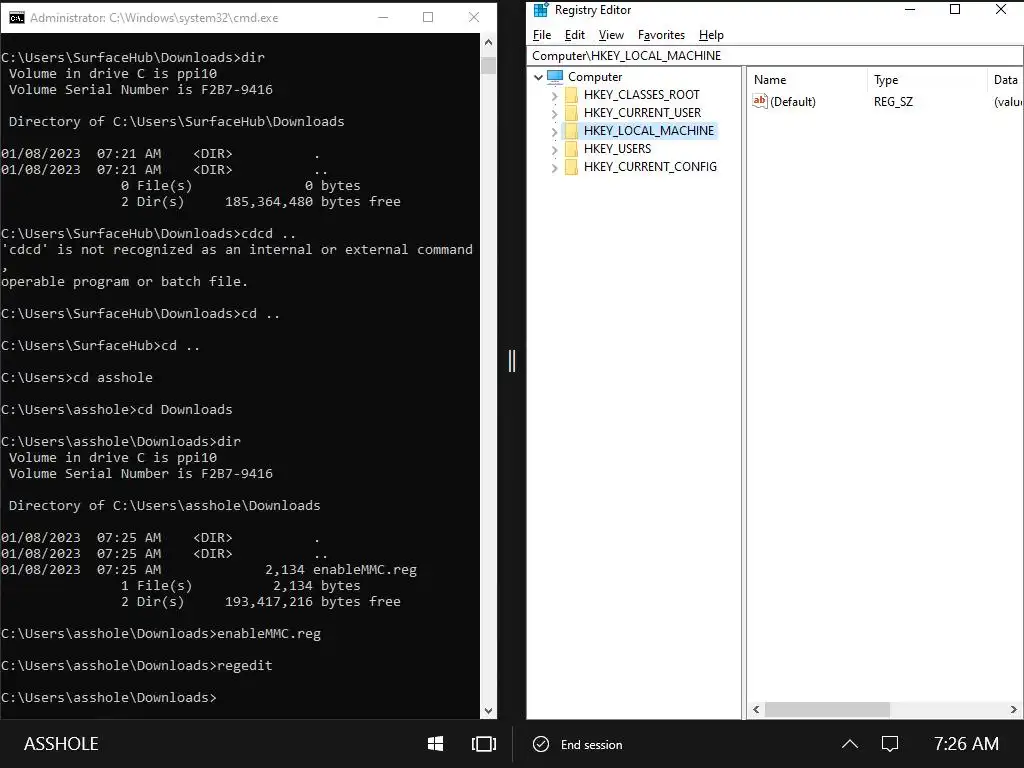This screenshot has width=1024, height=768.
Task: Open the Action Center notification icon
Action: [x=889, y=744]
